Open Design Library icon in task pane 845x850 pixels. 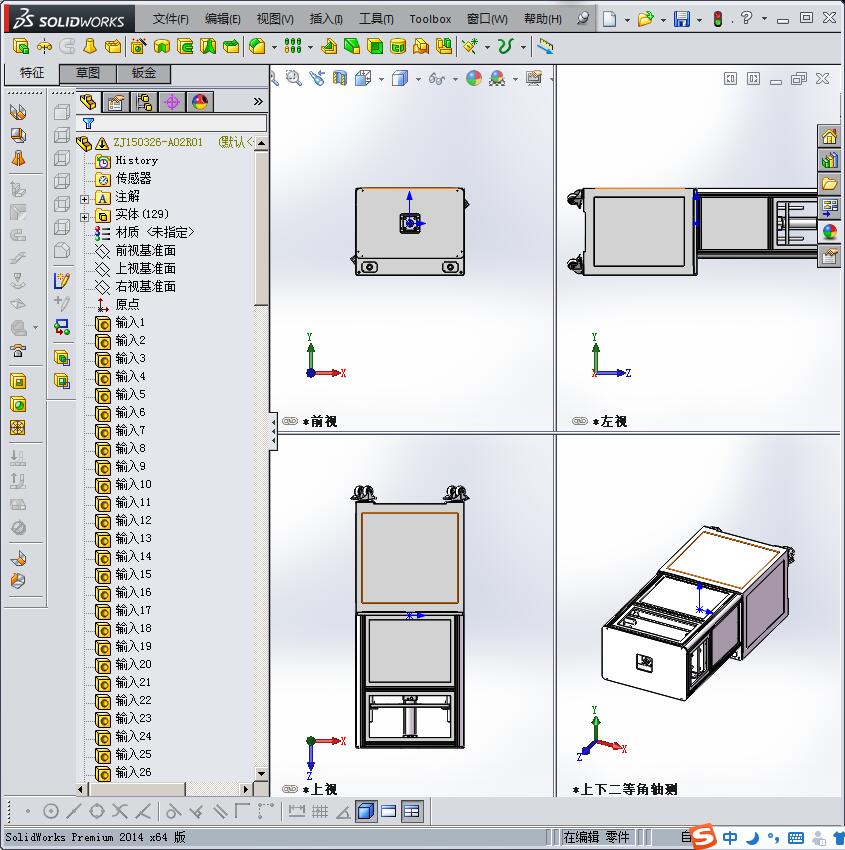829,160
